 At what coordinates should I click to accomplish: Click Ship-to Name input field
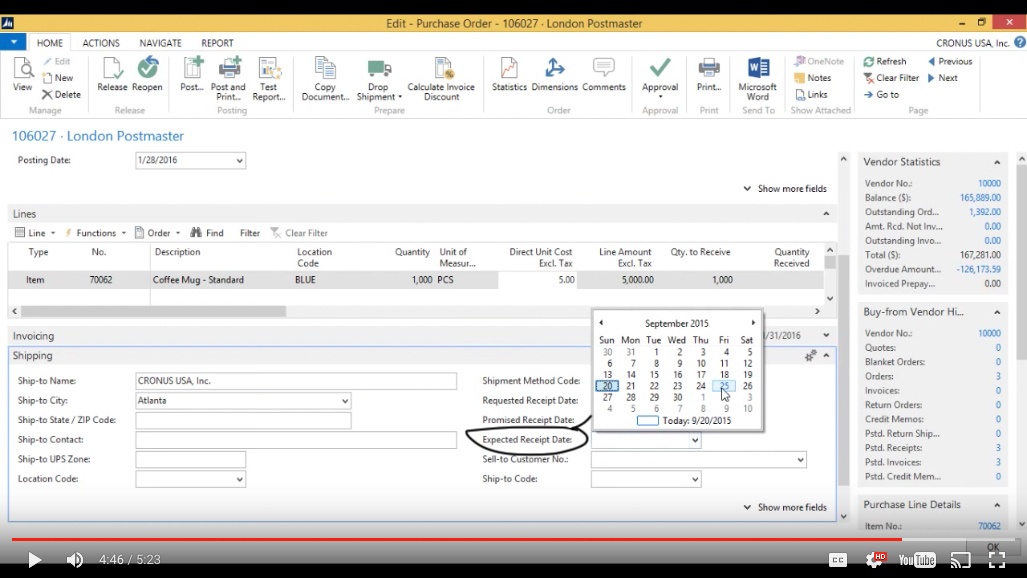pos(296,381)
